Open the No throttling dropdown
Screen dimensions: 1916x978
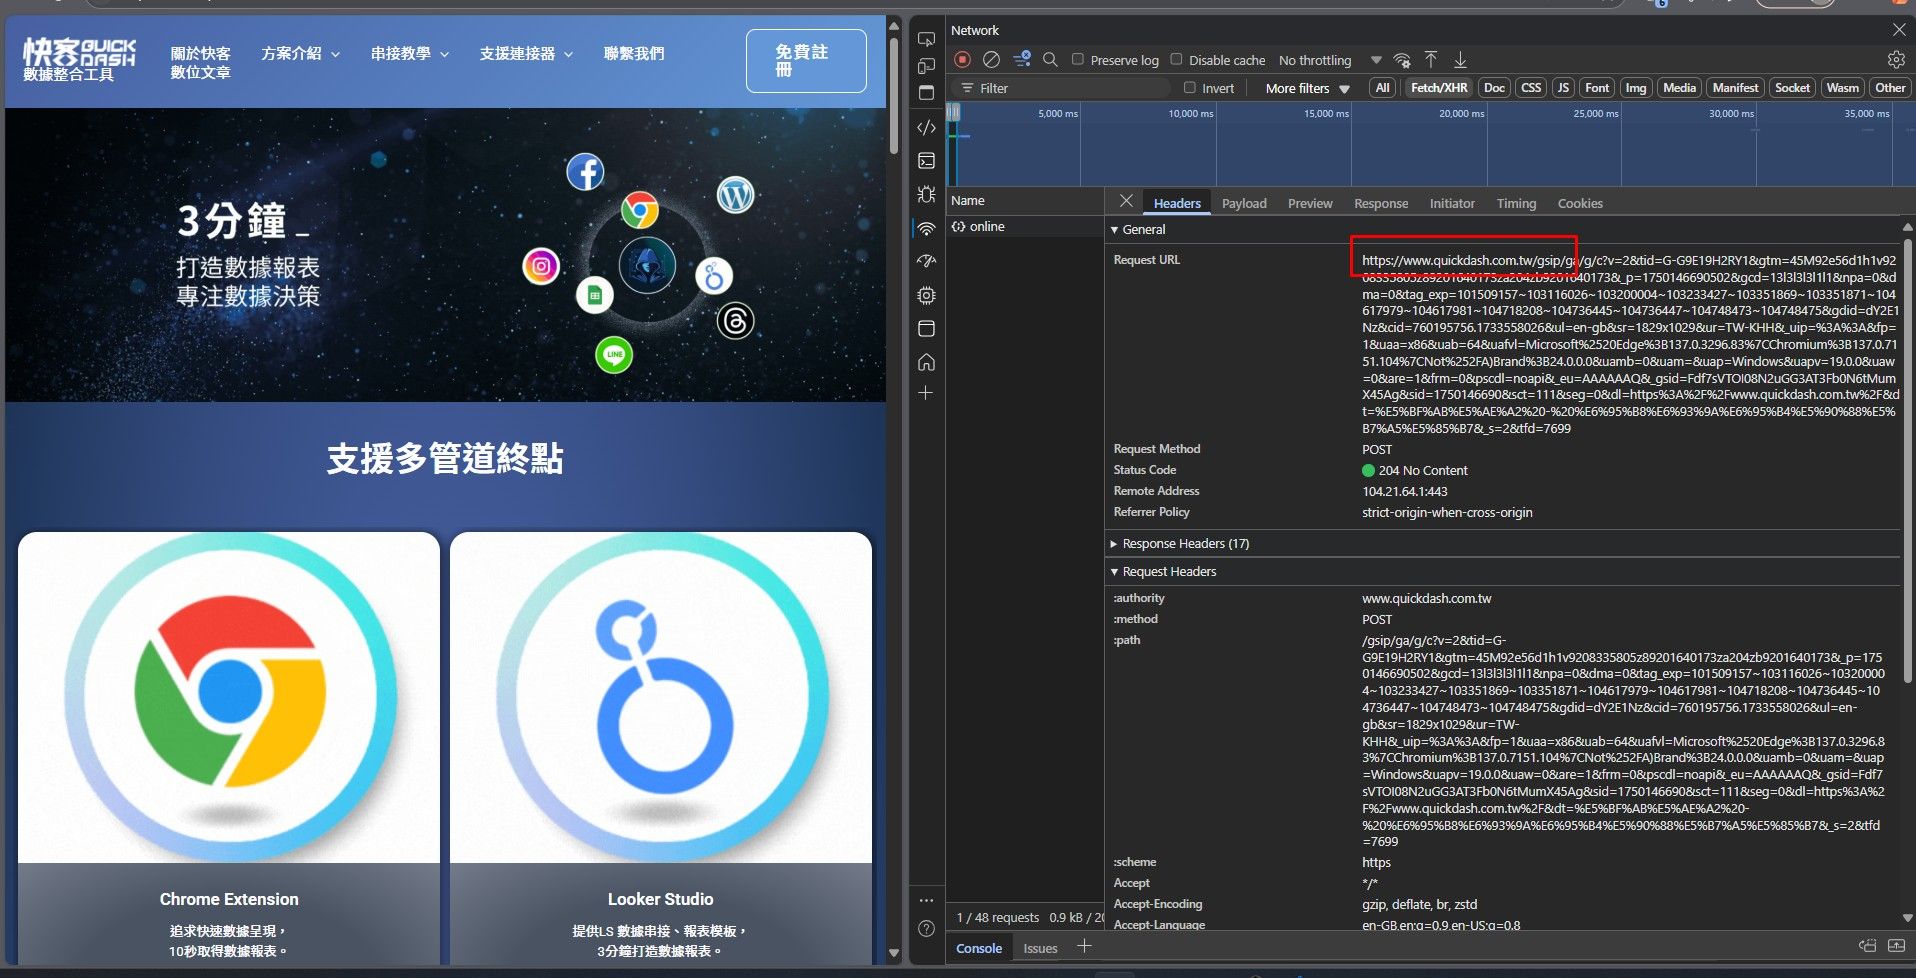click(x=1330, y=60)
